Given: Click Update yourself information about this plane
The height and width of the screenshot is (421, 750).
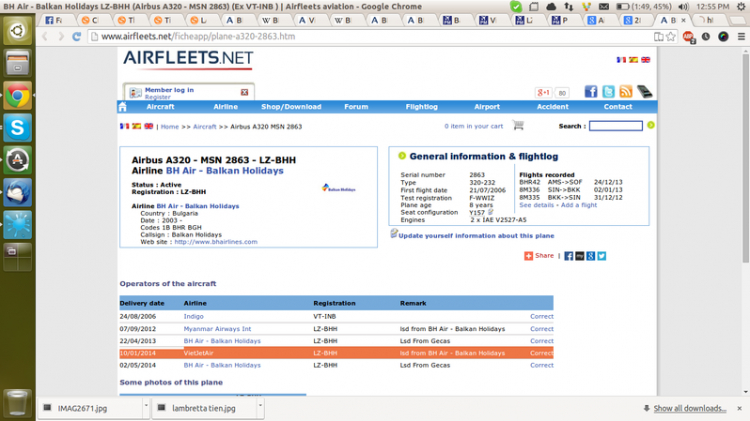Looking at the screenshot, I should click(x=476, y=236).
